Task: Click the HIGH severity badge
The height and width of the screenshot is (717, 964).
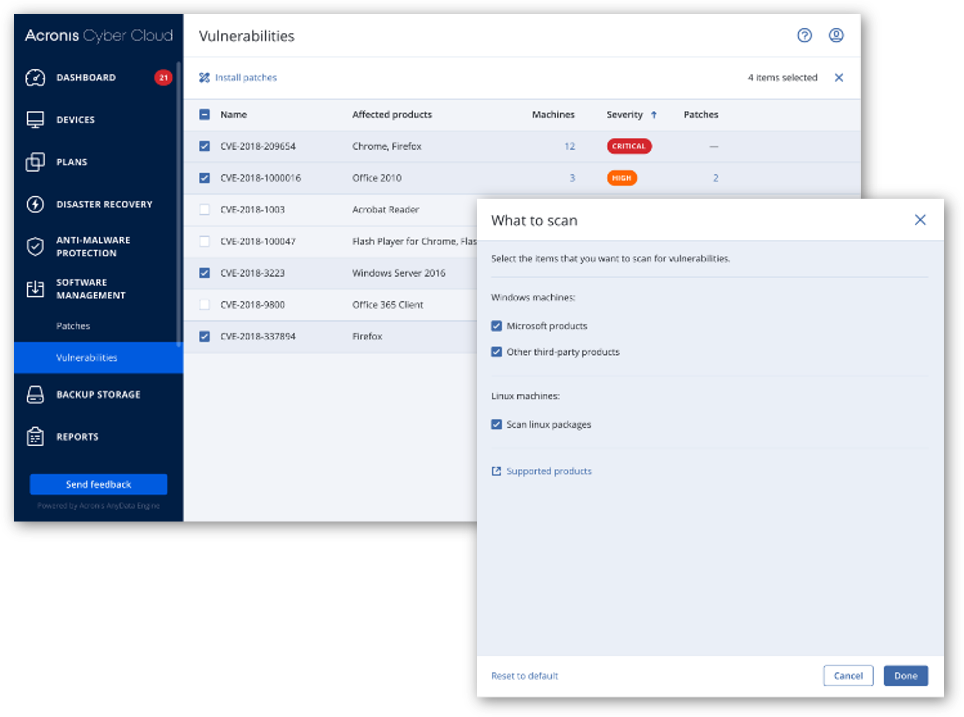Action: coord(622,178)
